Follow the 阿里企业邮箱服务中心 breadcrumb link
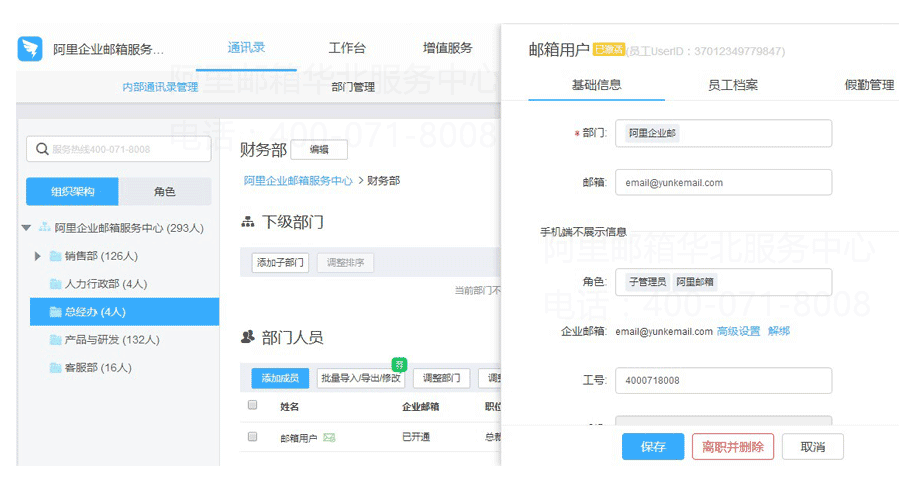 298,181
